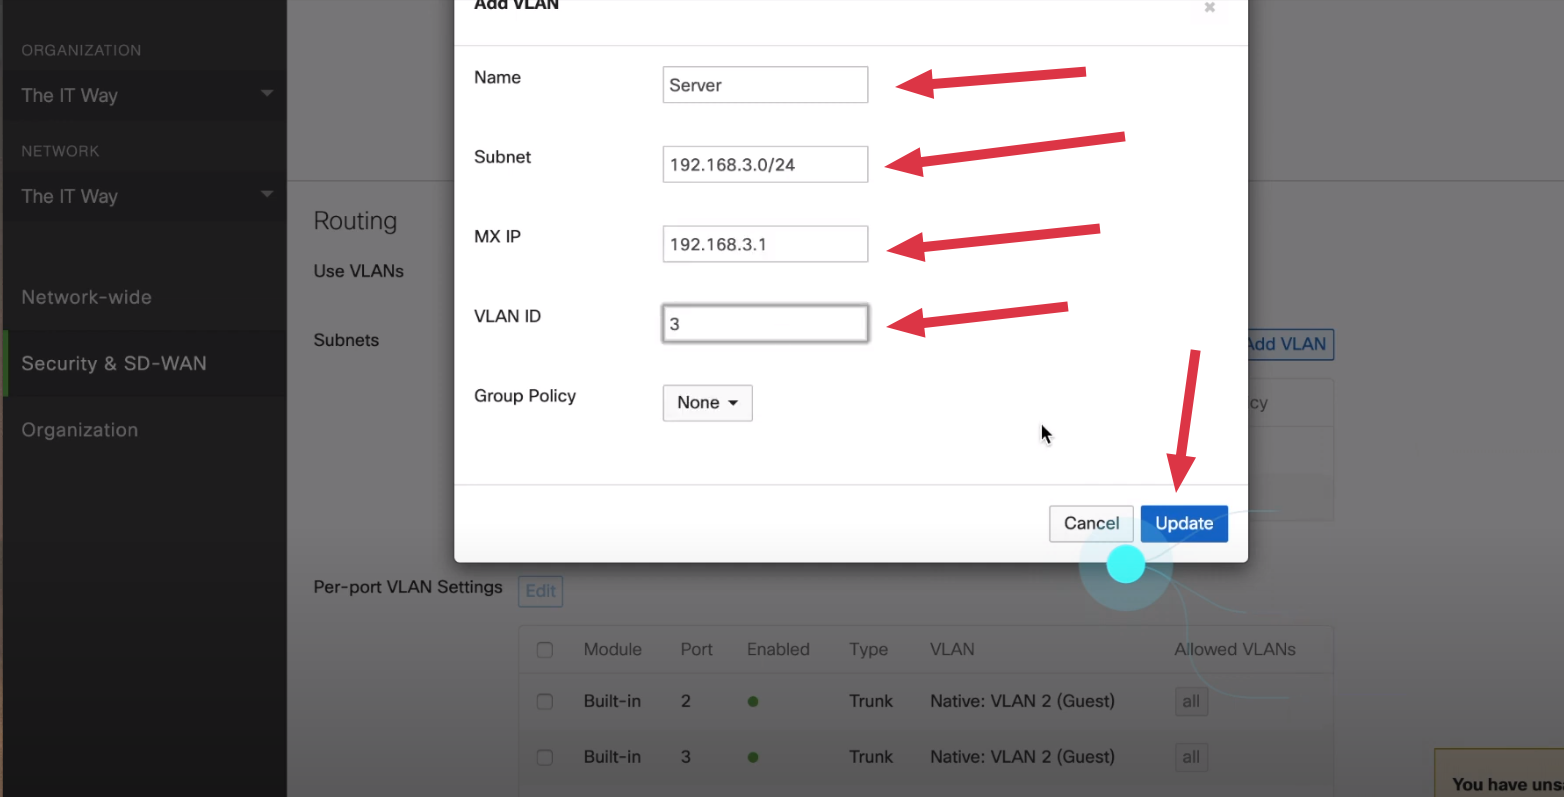Open the Network-wide menu
The width and height of the screenshot is (1564, 797).
coord(87,297)
